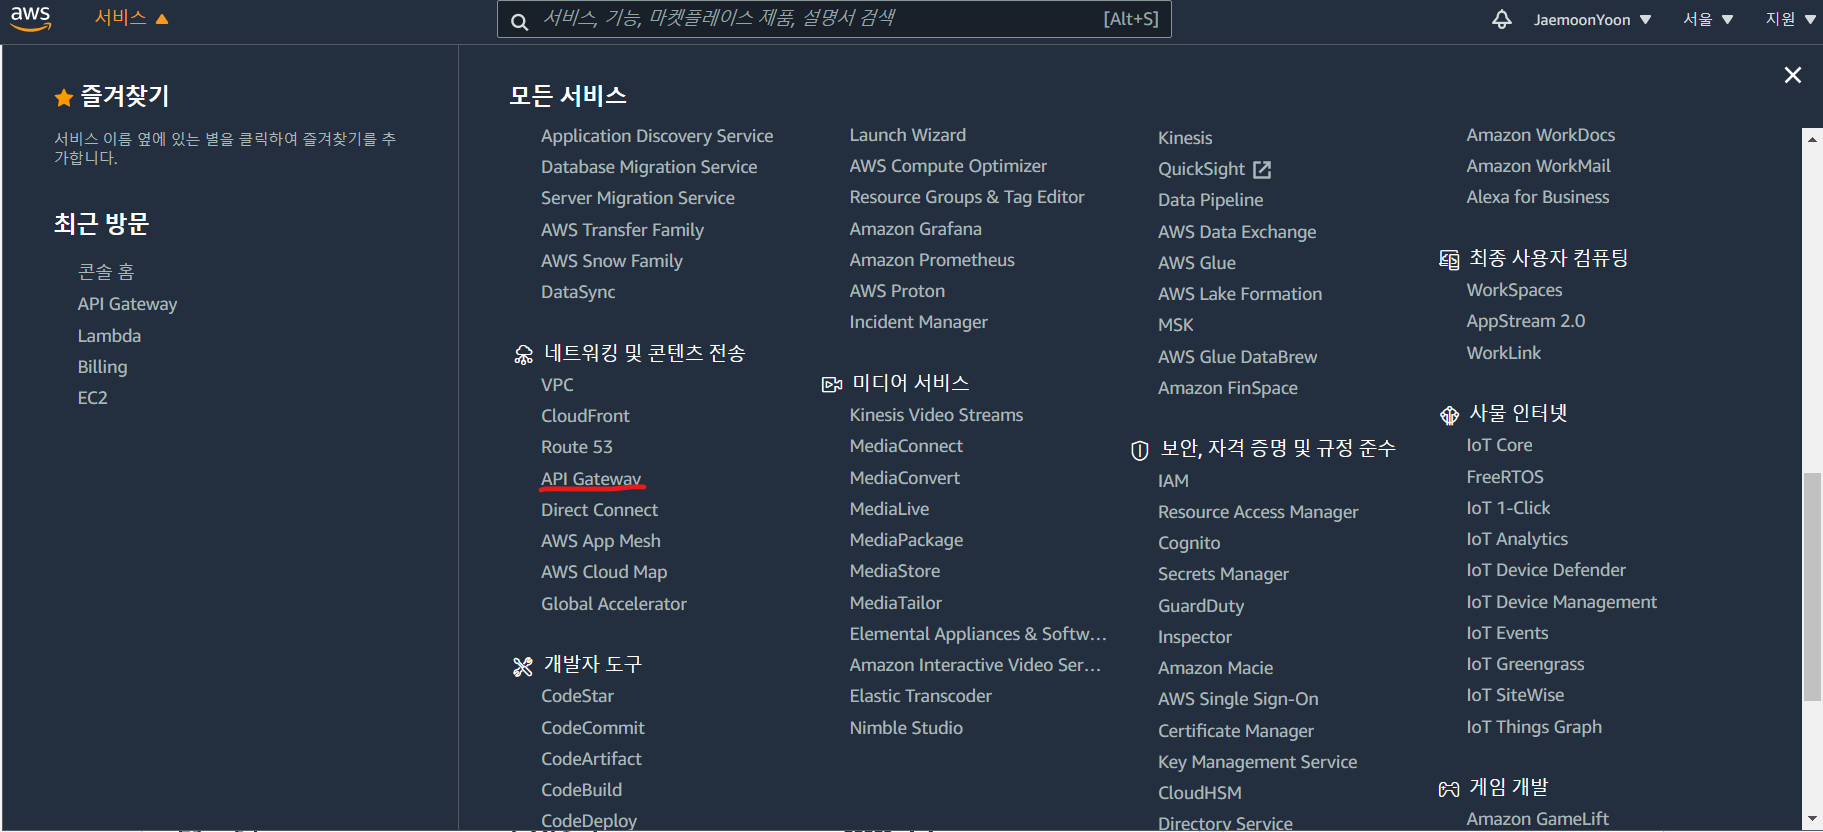This screenshot has height=832, width=1823.
Task: Open Route 53 service
Action: (x=576, y=447)
